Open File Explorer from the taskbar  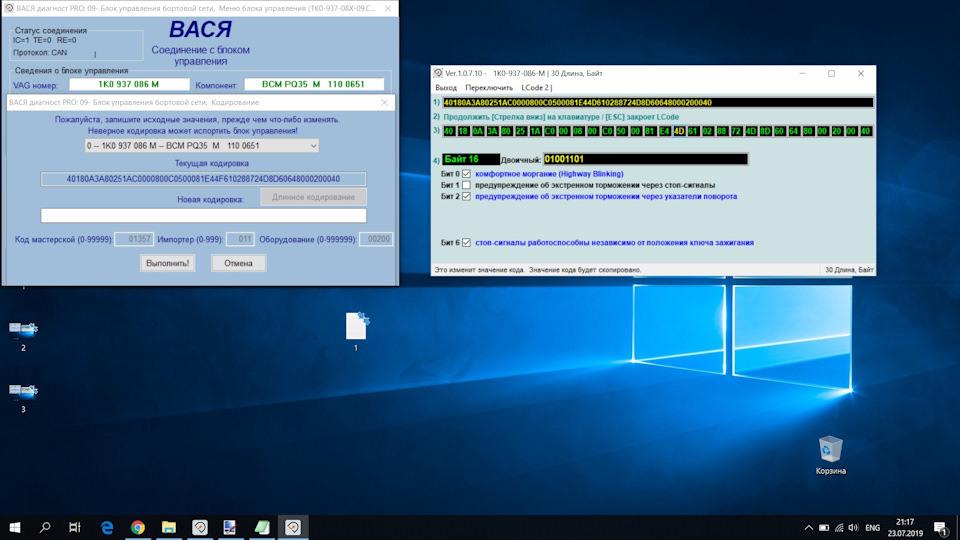point(169,527)
